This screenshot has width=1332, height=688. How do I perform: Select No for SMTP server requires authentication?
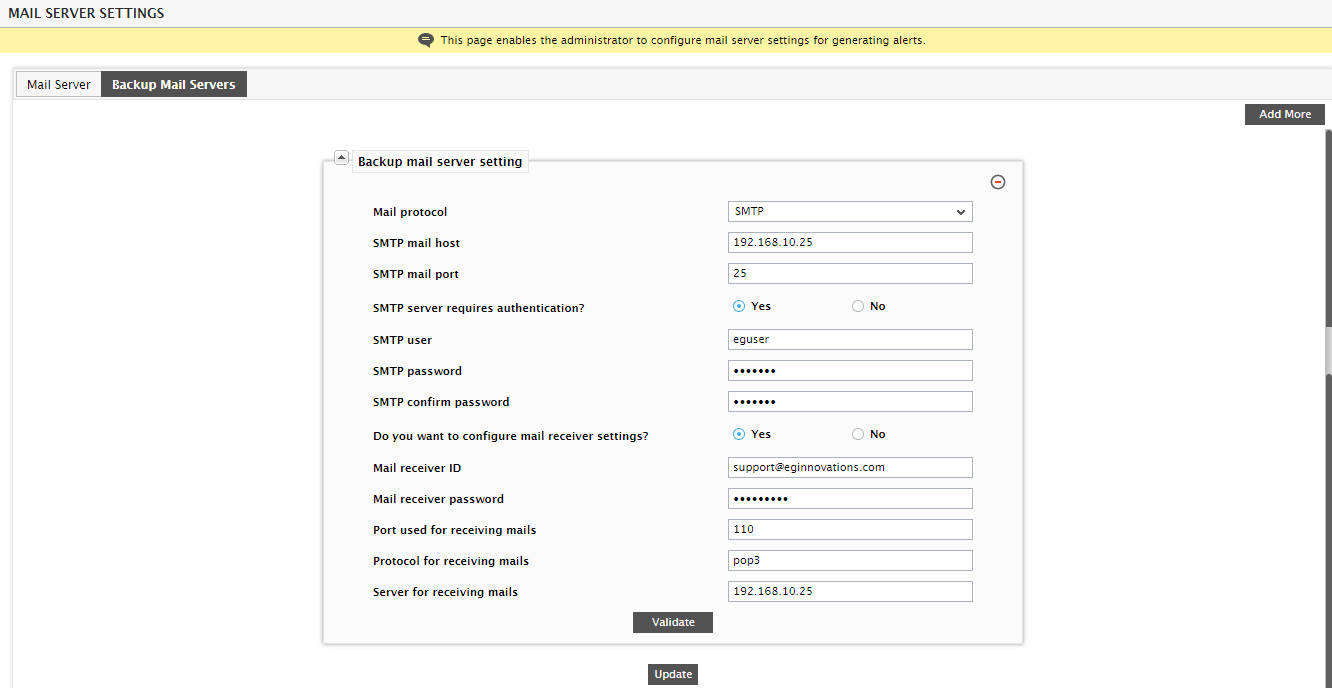(x=858, y=306)
